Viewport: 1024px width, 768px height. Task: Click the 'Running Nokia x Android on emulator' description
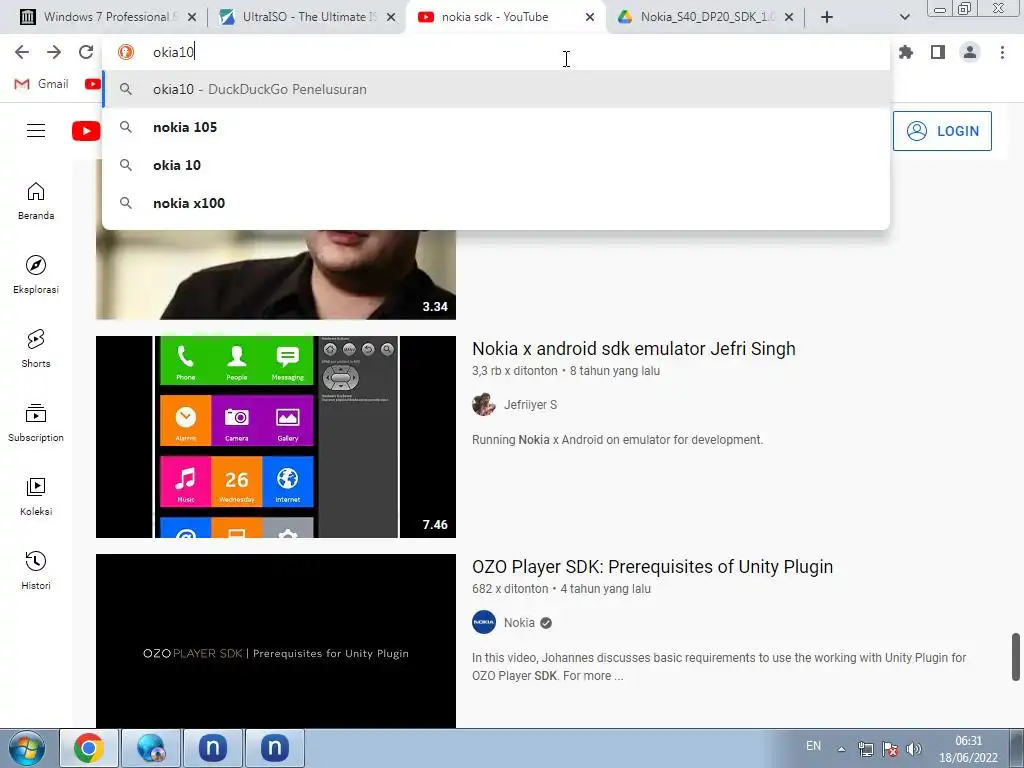point(617,440)
